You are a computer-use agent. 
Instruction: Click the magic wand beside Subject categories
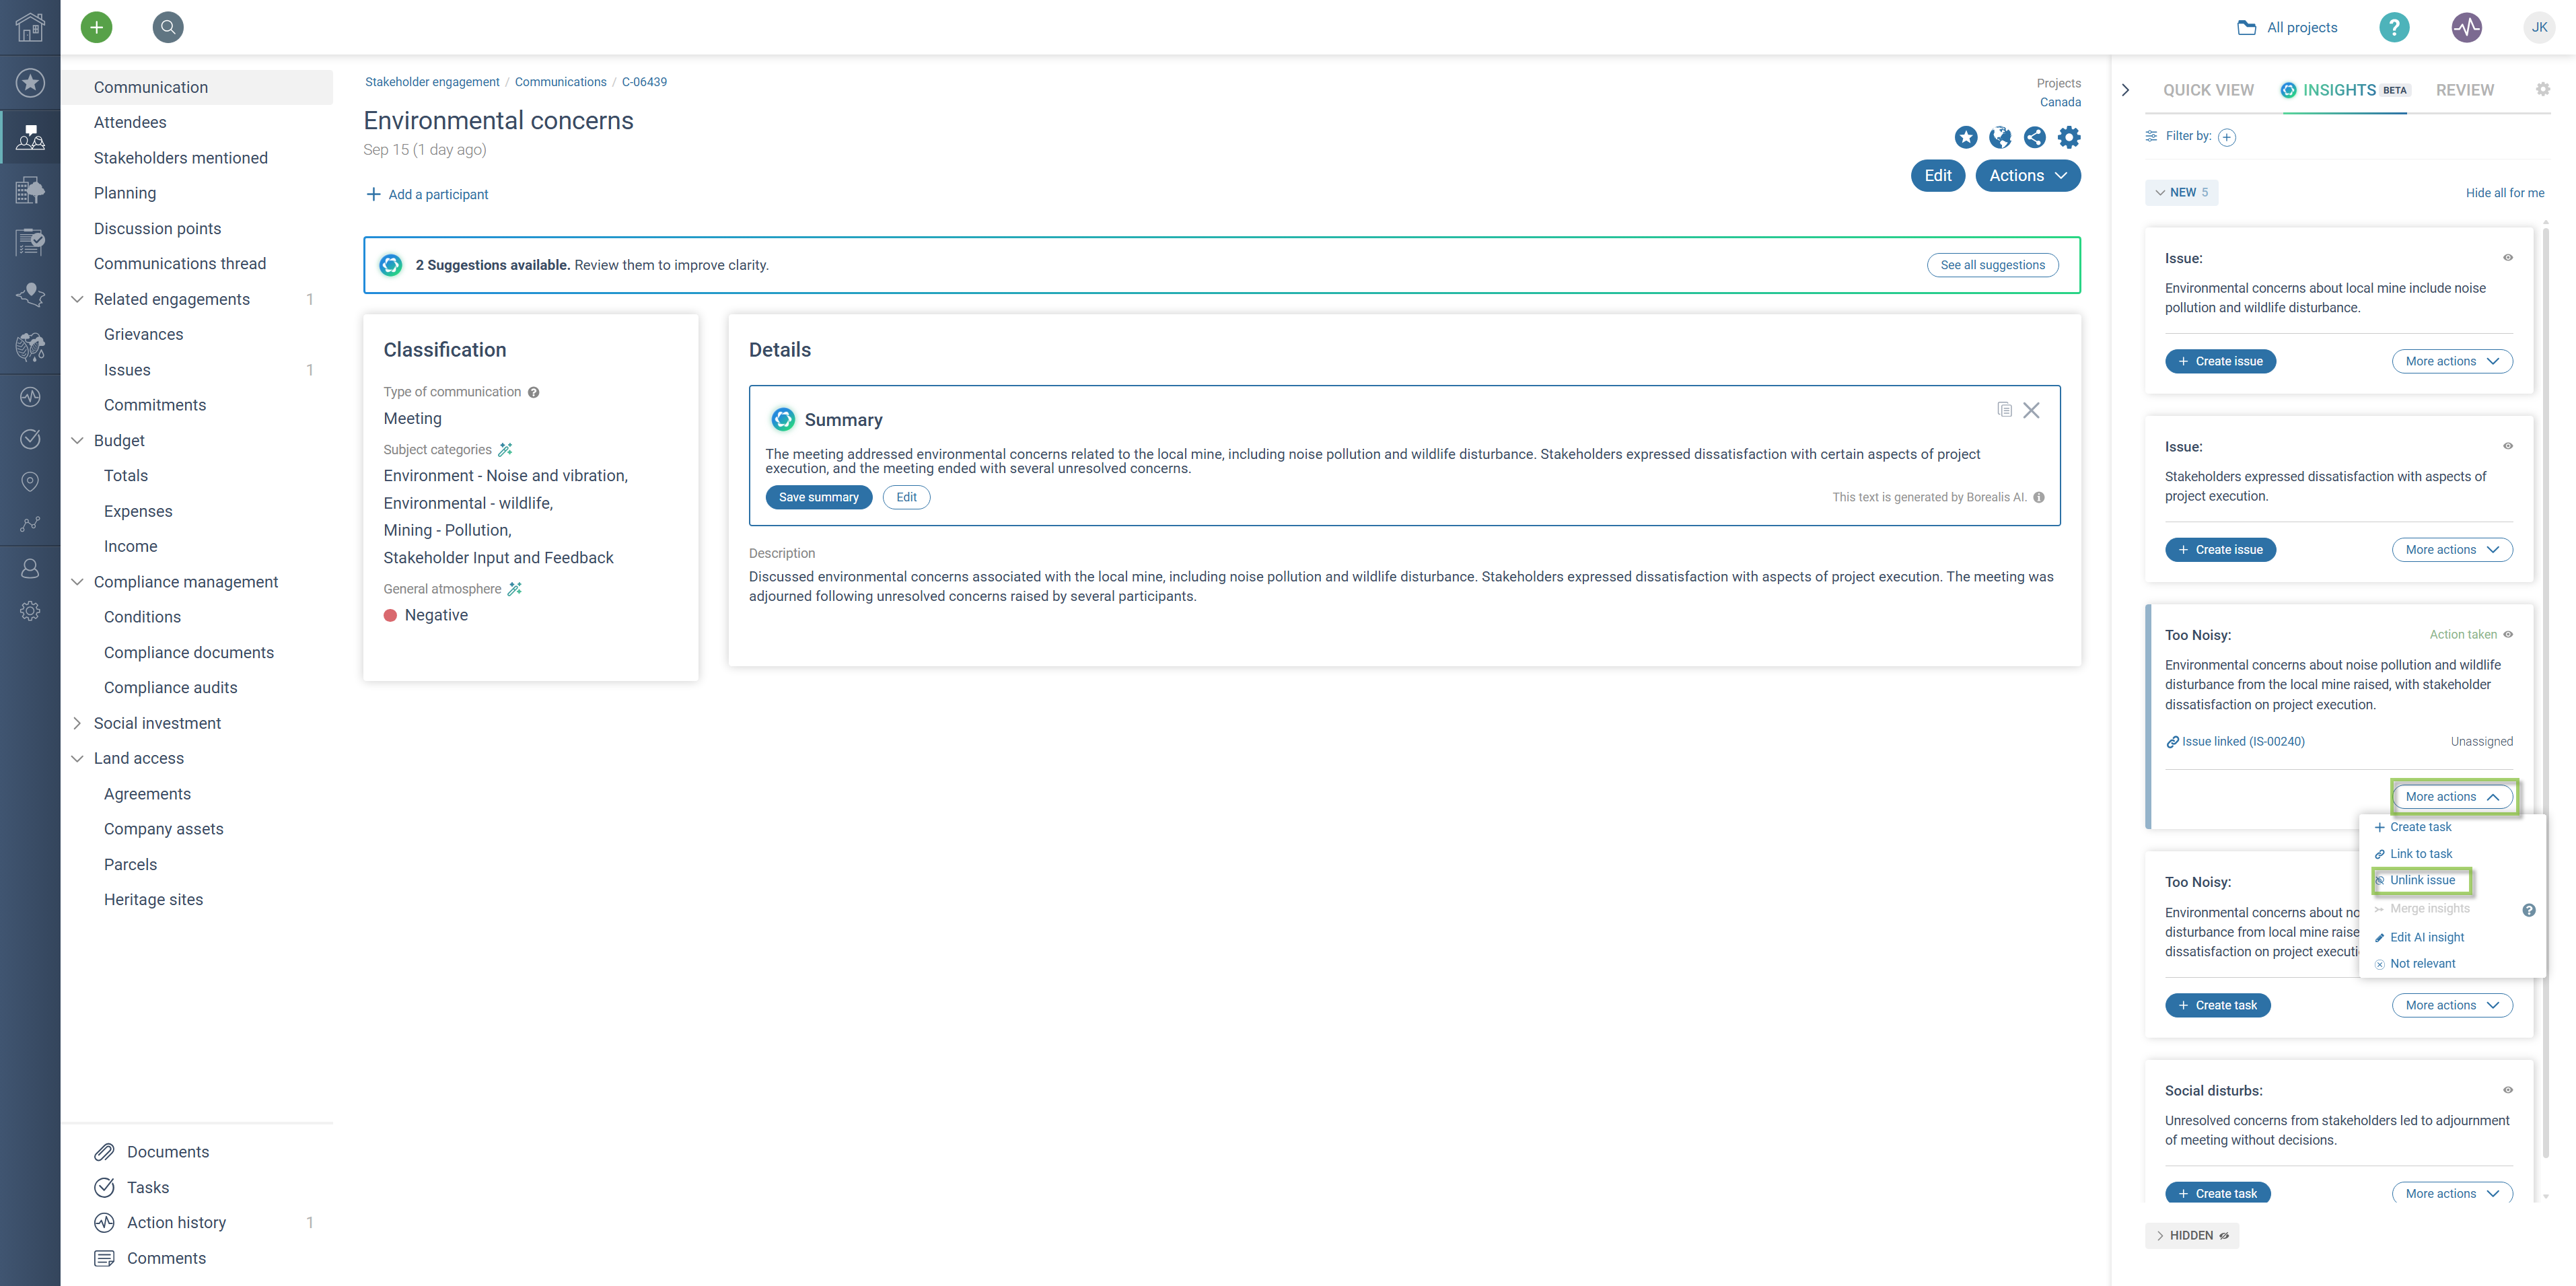pyautogui.click(x=505, y=449)
